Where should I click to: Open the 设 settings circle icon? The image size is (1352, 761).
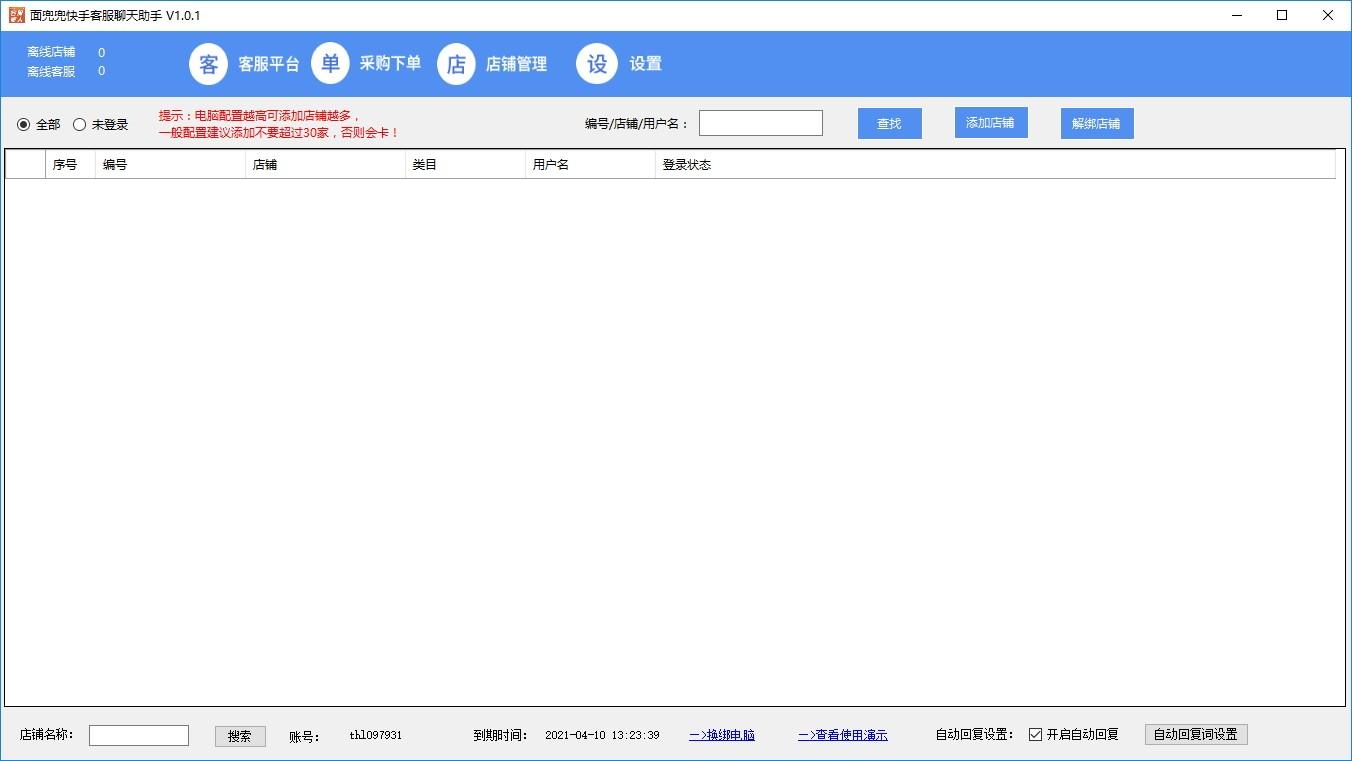click(x=596, y=64)
